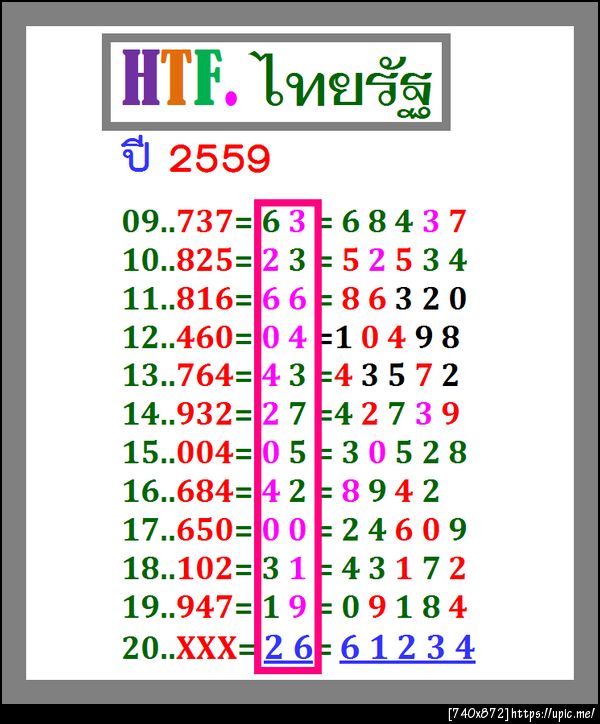
Task: Click boxed pair 6 3 in row 09
Action: [285, 221]
